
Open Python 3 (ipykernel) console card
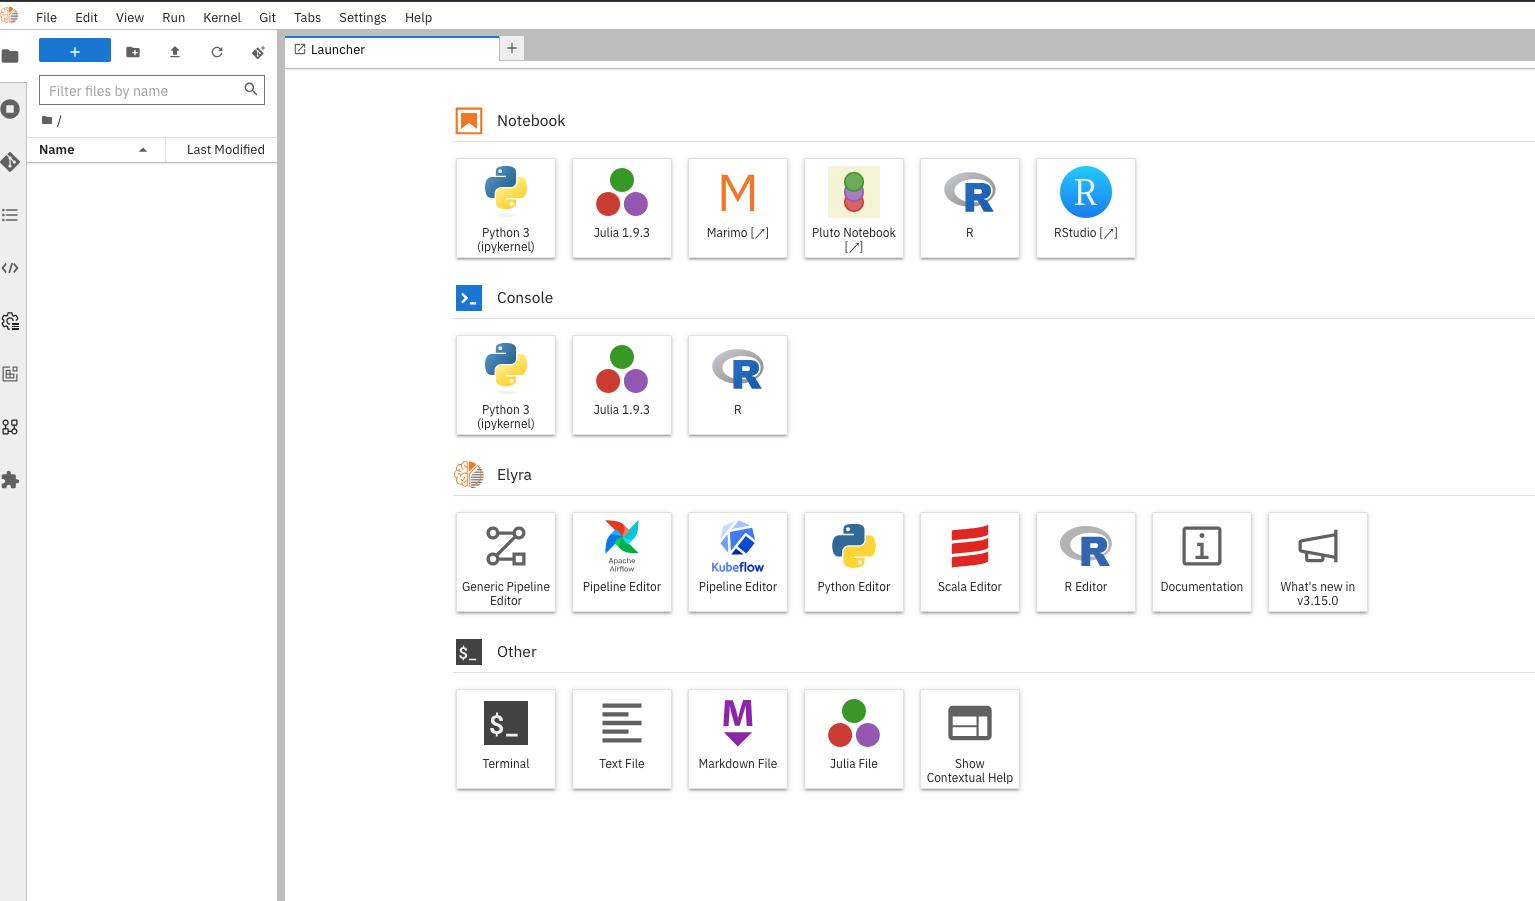click(506, 385)
